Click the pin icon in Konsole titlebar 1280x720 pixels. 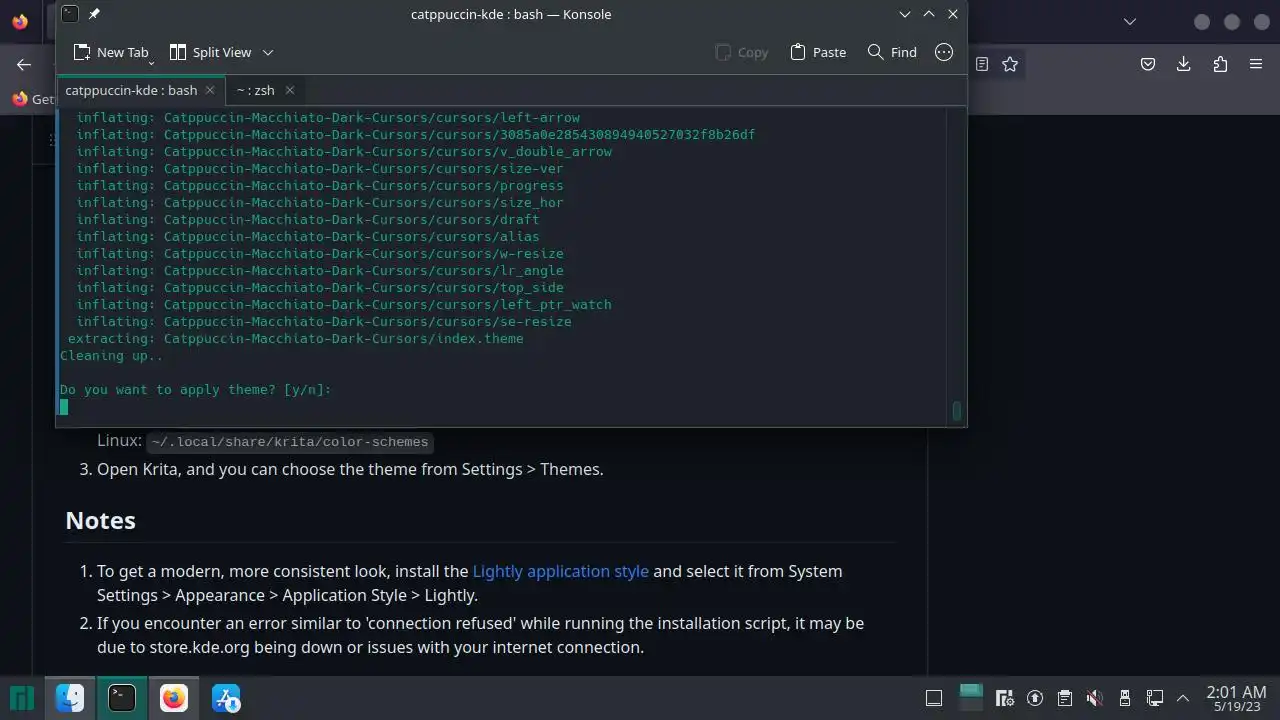[94, 14]
